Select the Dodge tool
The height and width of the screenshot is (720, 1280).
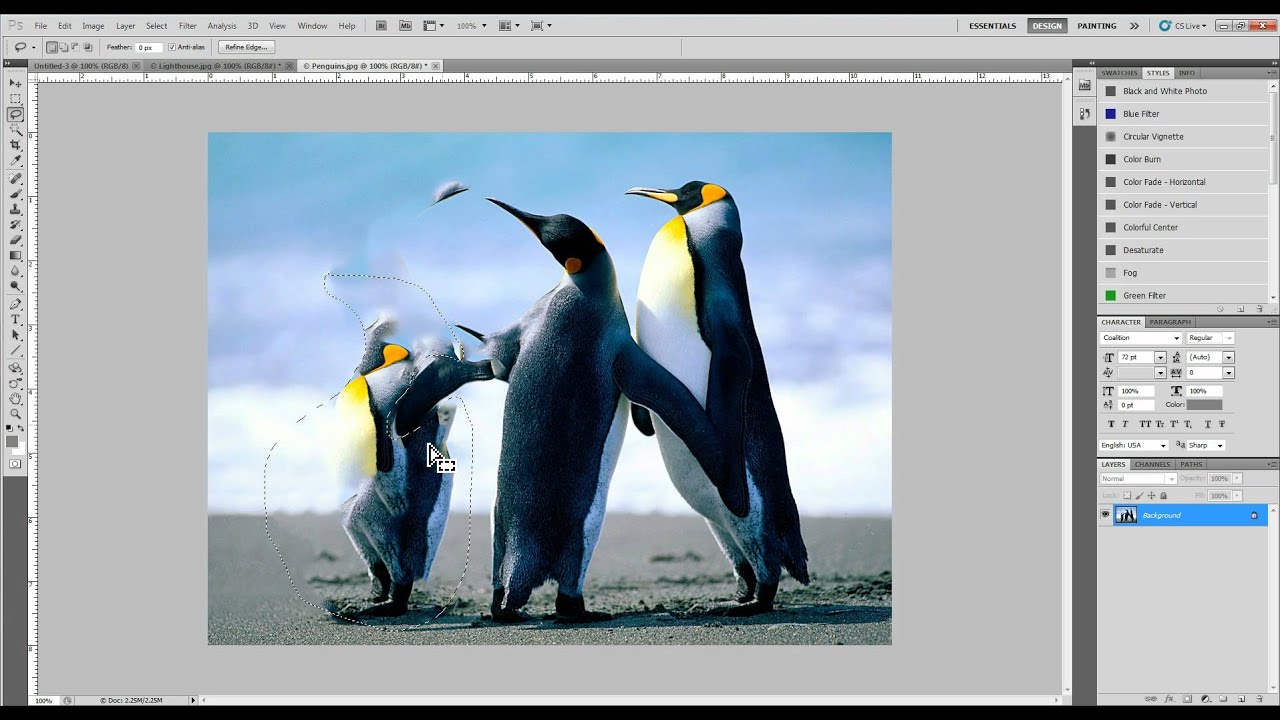15,286
